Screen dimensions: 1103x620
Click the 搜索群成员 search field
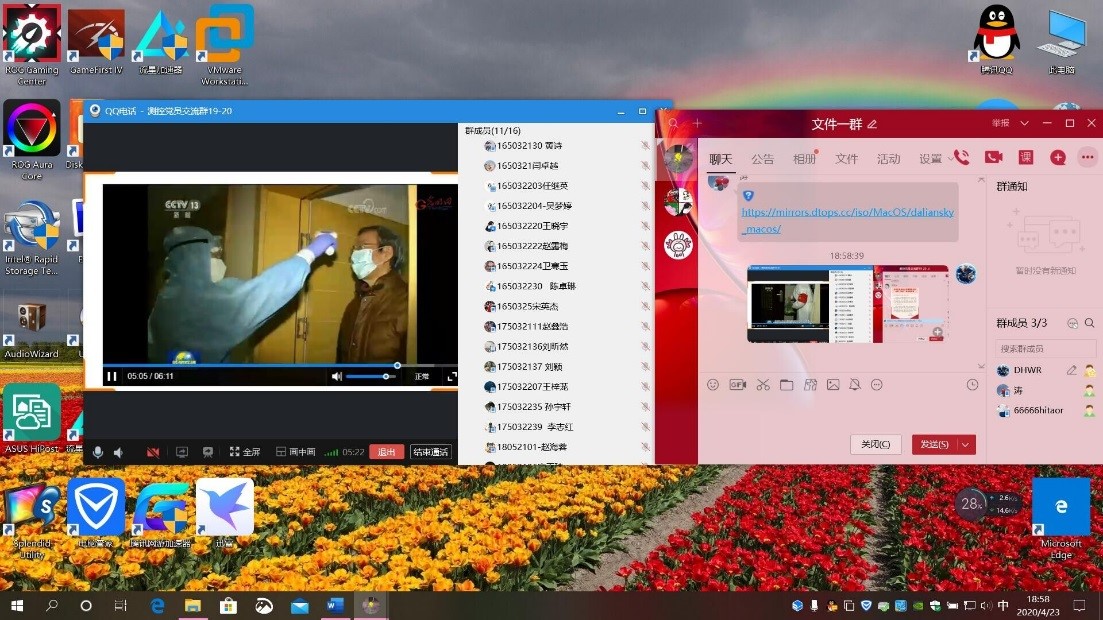pyautogui.click(x=1045, y=348)
